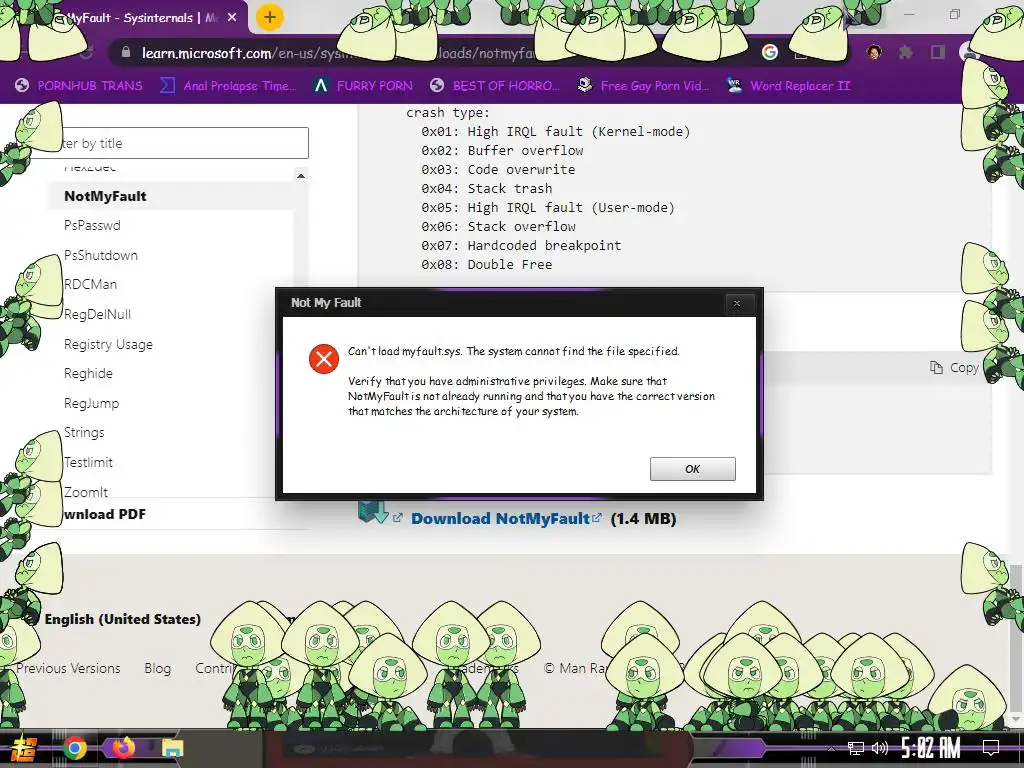Open the Previous Versions footer link
Screen dimensions: 1024x768
click(68, 668)
